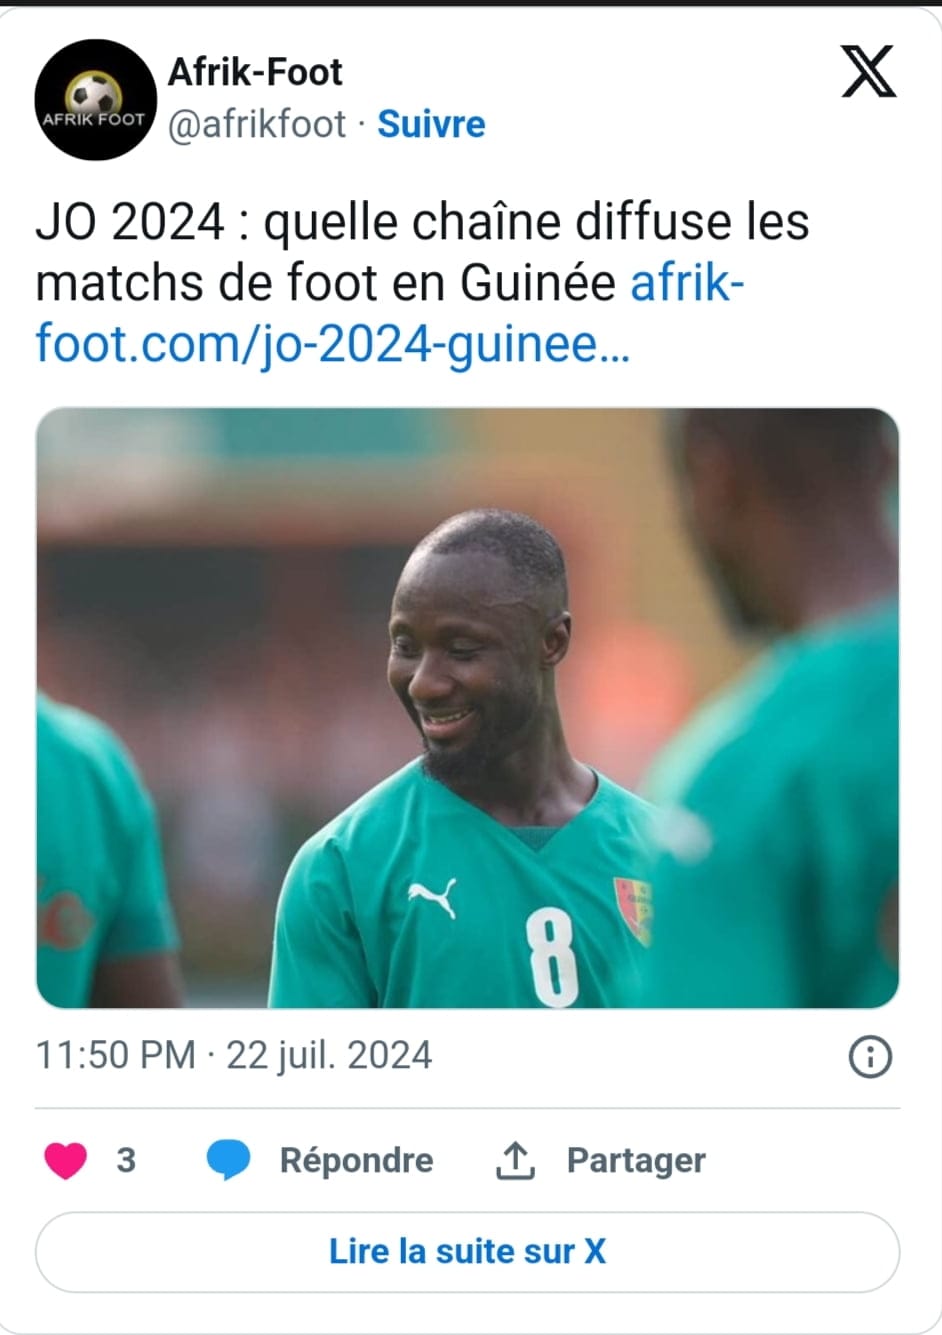942x1335 pixels.
Task: Click the blue reply speech bubble icon
Action: [x=228, y=1160]
